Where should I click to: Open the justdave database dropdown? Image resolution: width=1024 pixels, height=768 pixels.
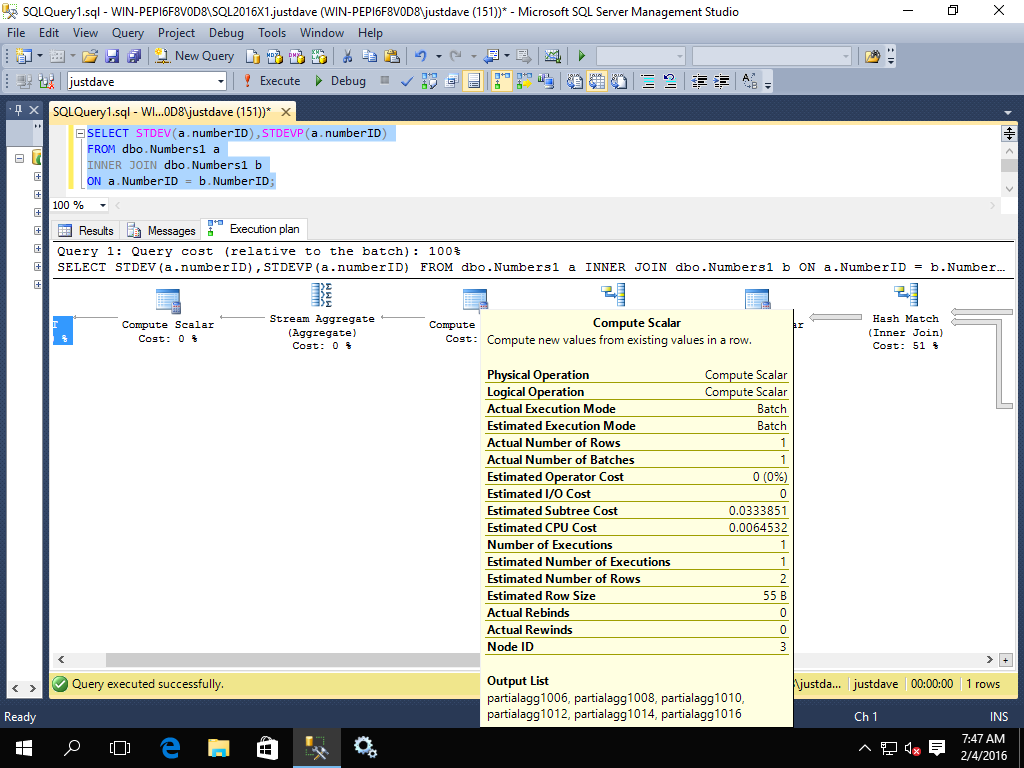222,81
